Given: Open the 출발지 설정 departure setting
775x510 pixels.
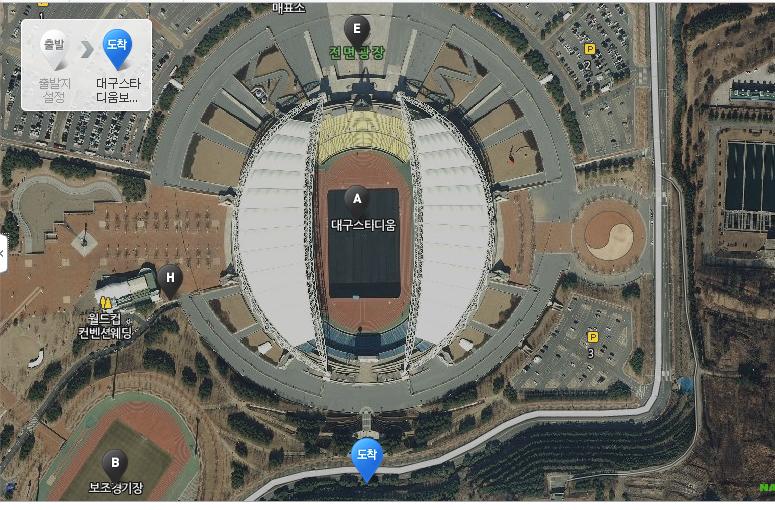Looking at the screenshot, I should point(54,90).
